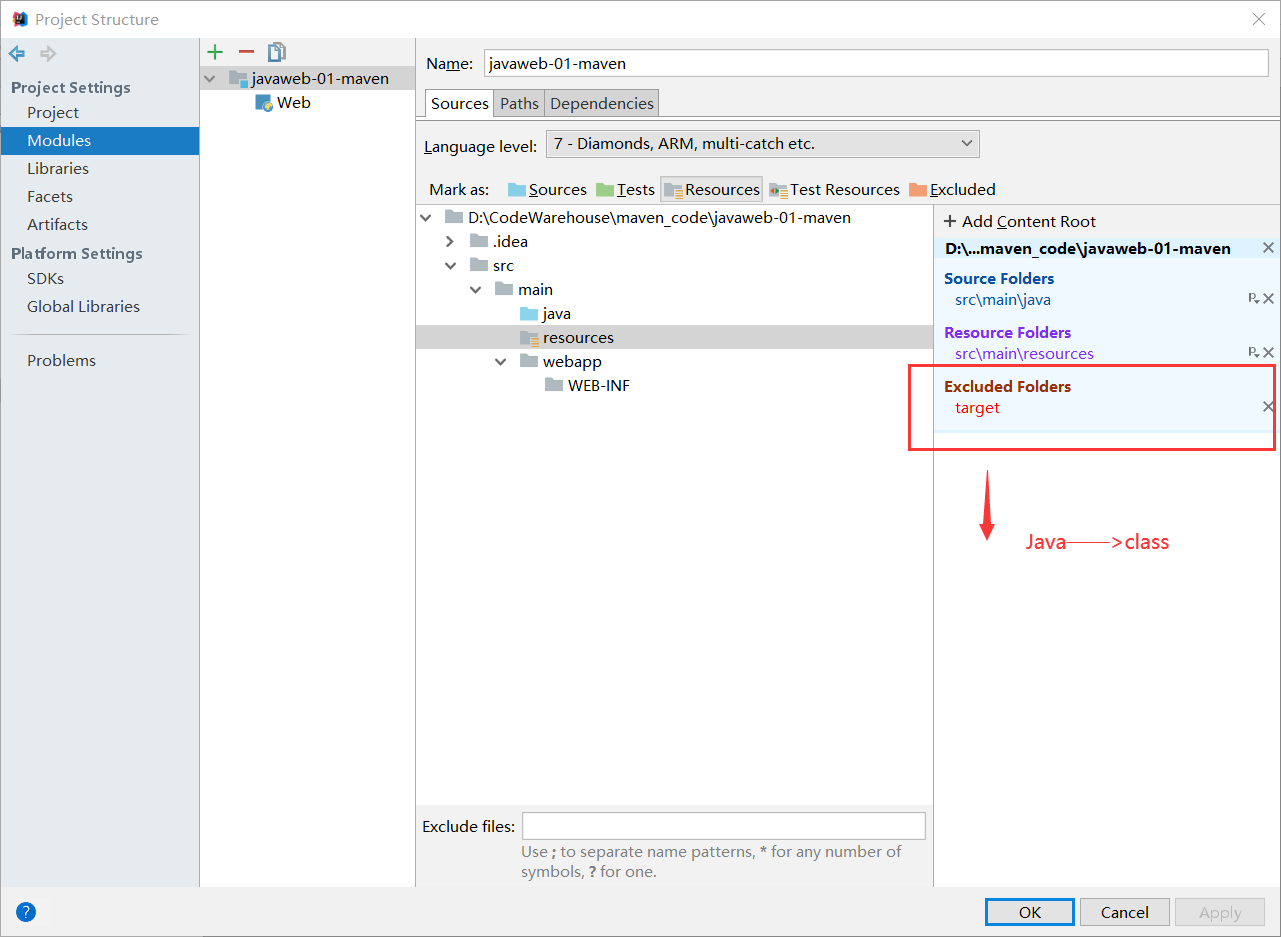
Task: Select the WEB-INF folder row
Action: pyautogui.click(x=674, y=386)
